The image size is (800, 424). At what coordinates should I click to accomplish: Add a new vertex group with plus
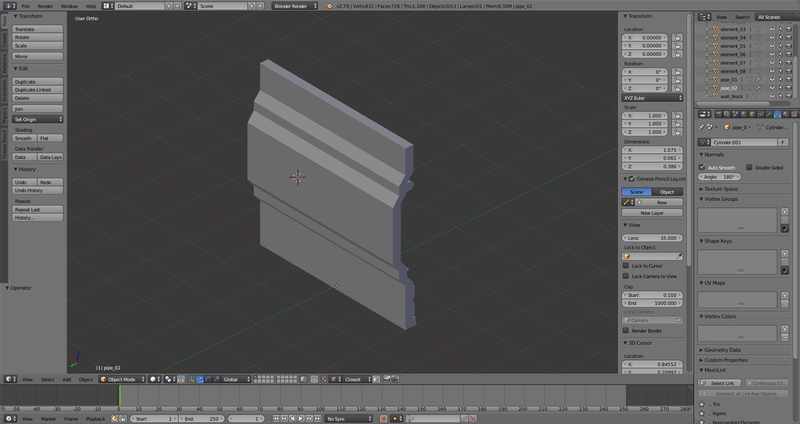(785, 211)
